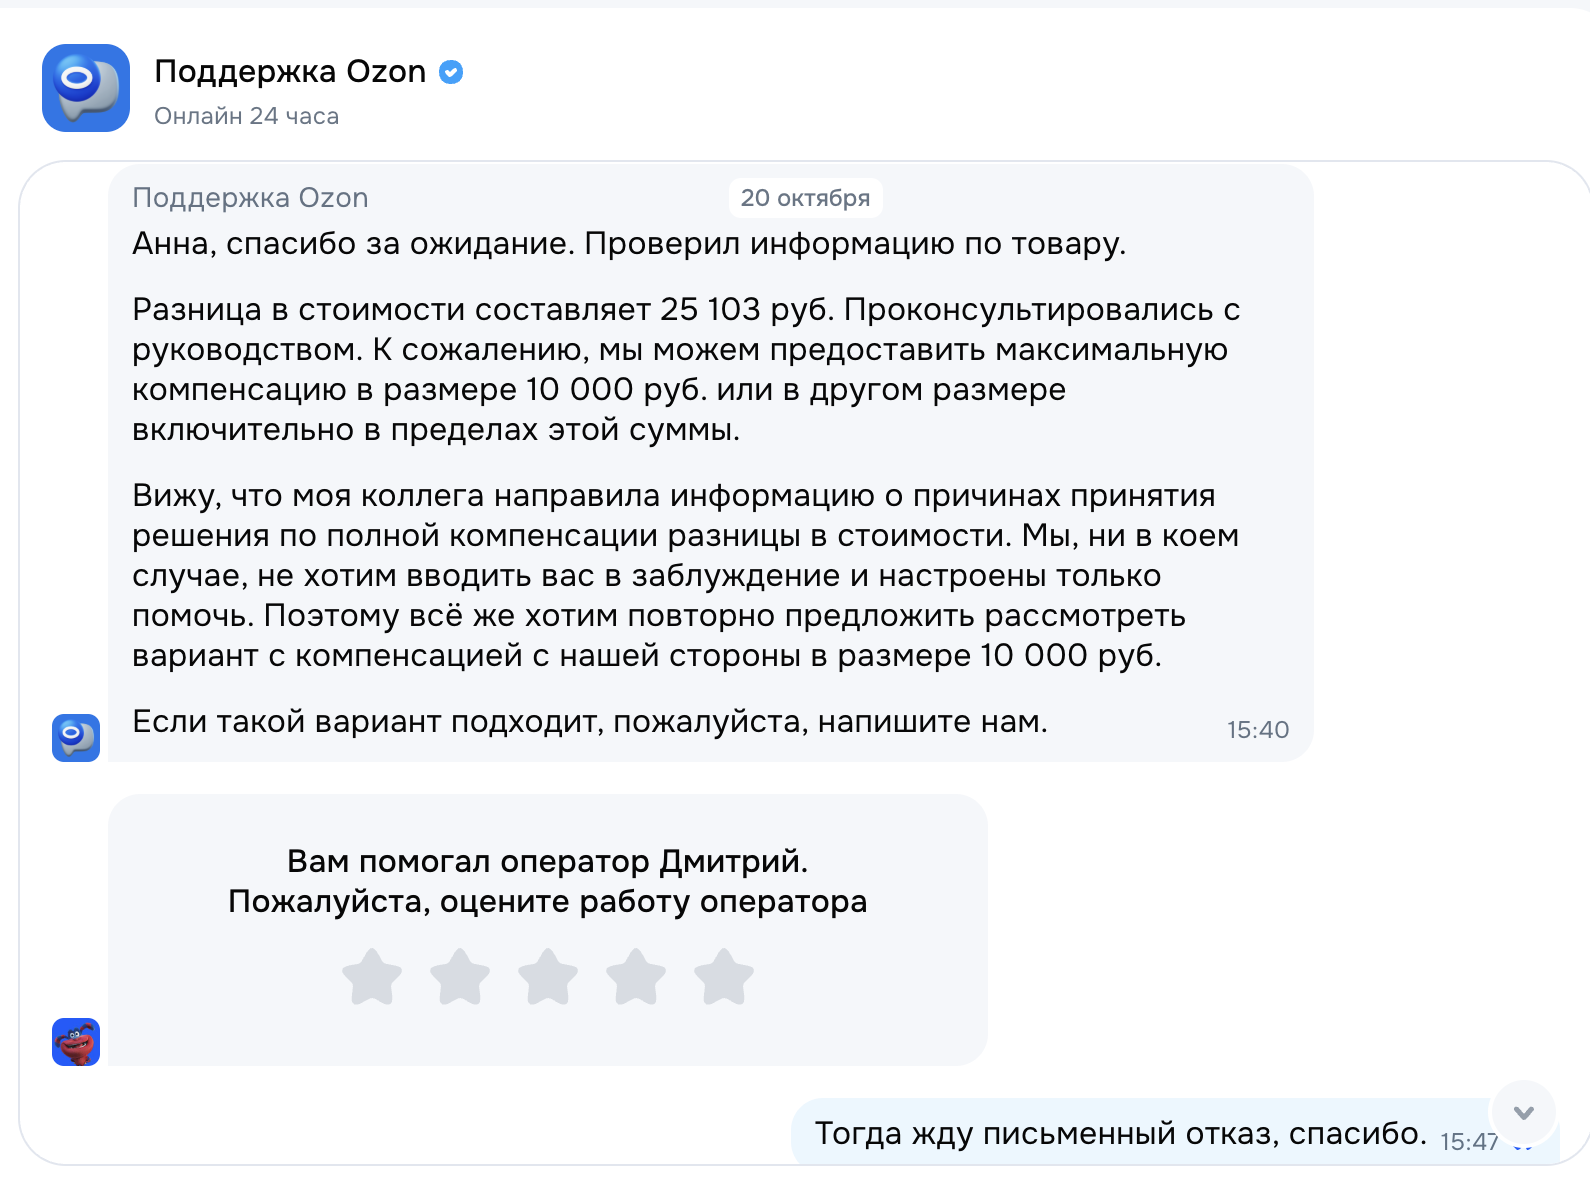Click the line "Если такой вариант подходит"
1590x1192 pixels.
590,721
